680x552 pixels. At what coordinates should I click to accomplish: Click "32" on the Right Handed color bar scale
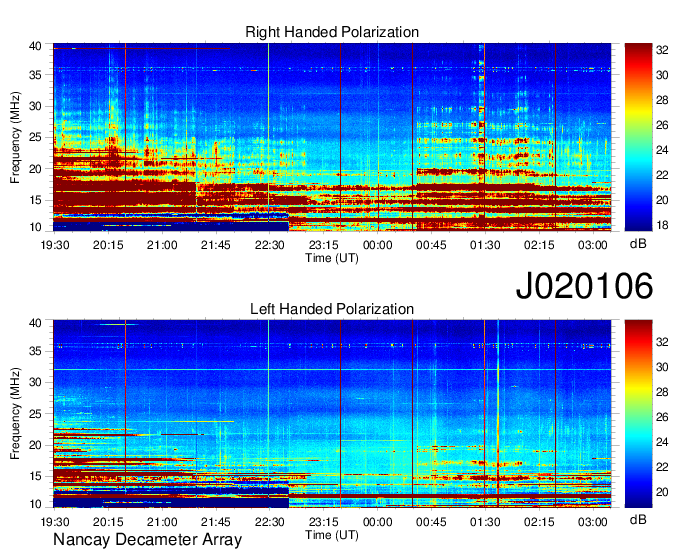tap(662, 50)
